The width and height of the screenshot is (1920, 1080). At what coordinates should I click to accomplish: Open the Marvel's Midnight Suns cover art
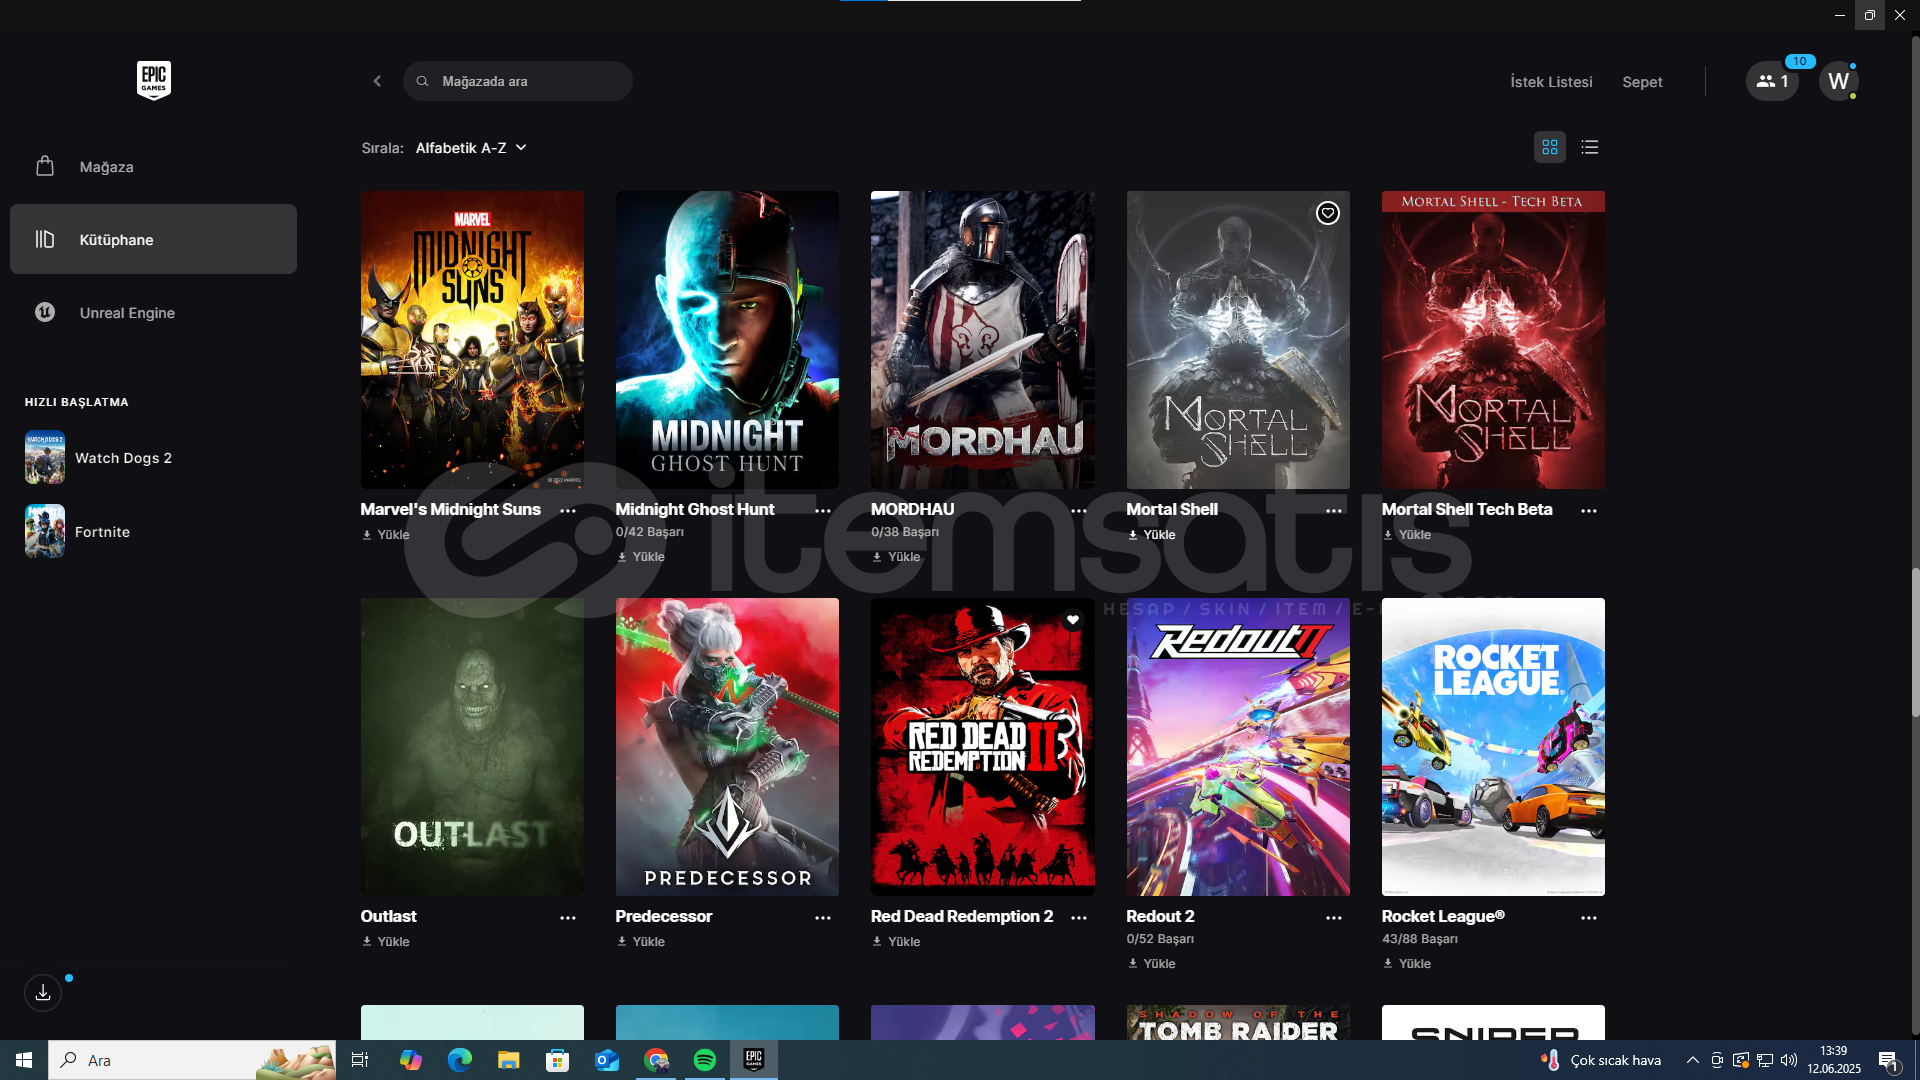[x=472, y=340]
